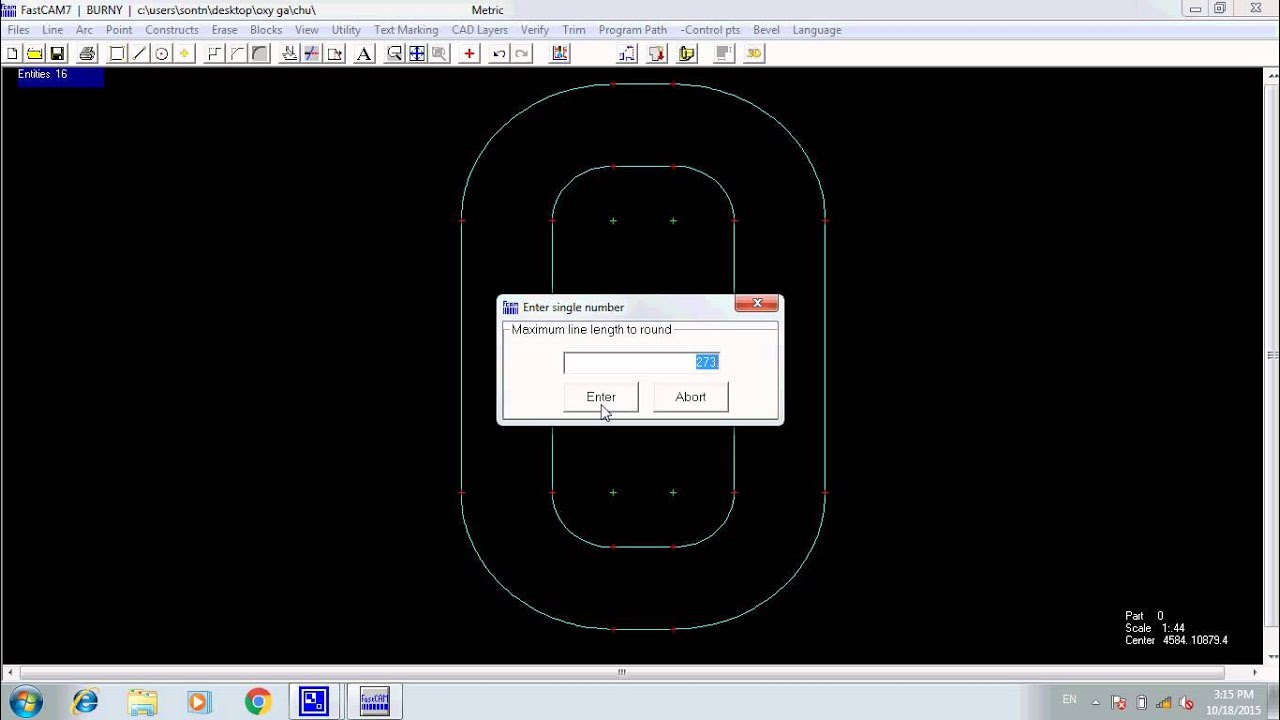The width and height of the screenshot is (1280, 720).
Task: Select the Circle drawing tool icon
Action: coord(162,54)
